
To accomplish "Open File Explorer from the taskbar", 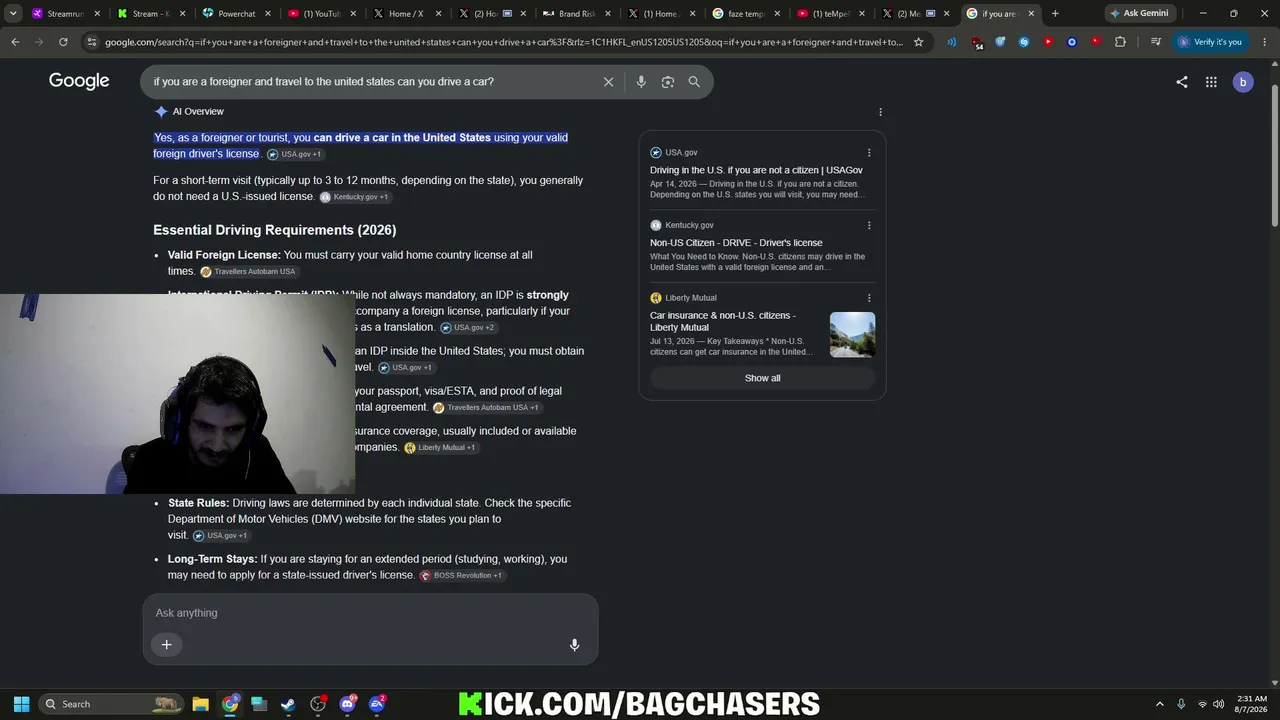I will (200, 704).
